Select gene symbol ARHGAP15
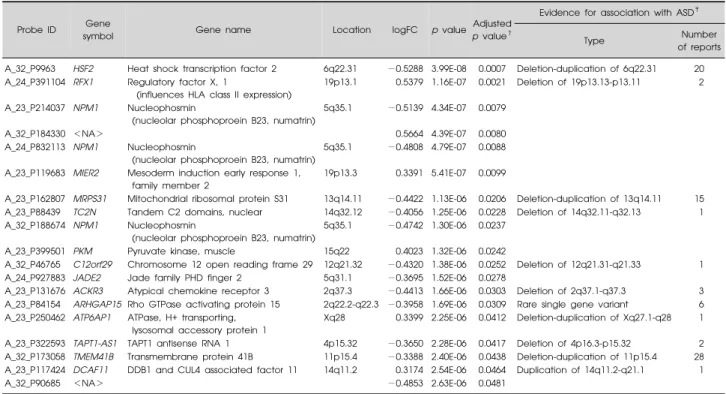This screenshot has height=394, width=726. [97, 304]
